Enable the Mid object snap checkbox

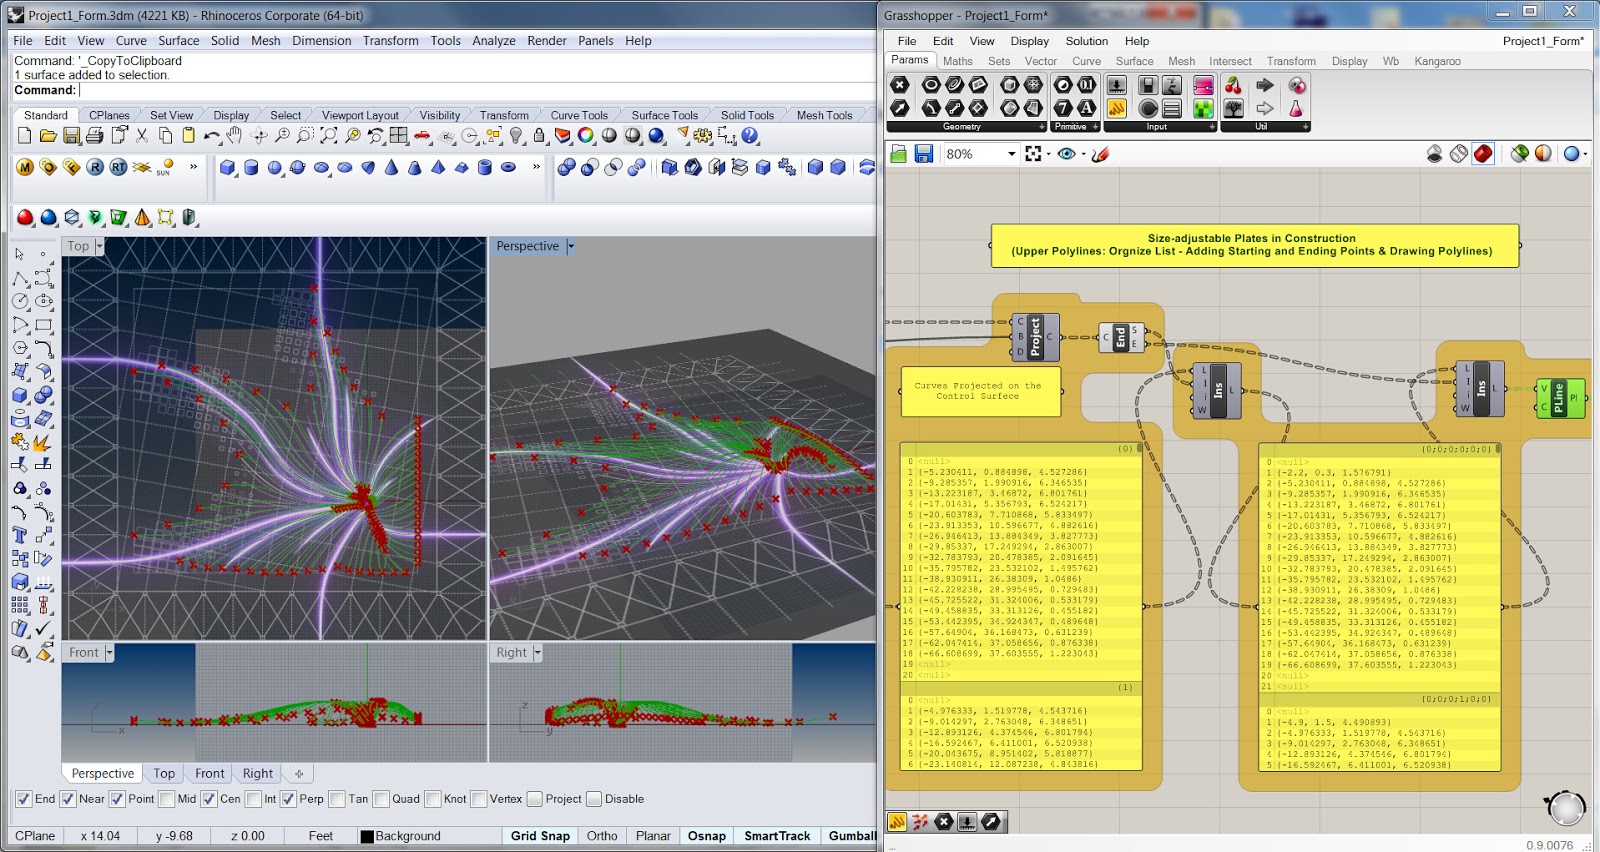coord(167,799)
